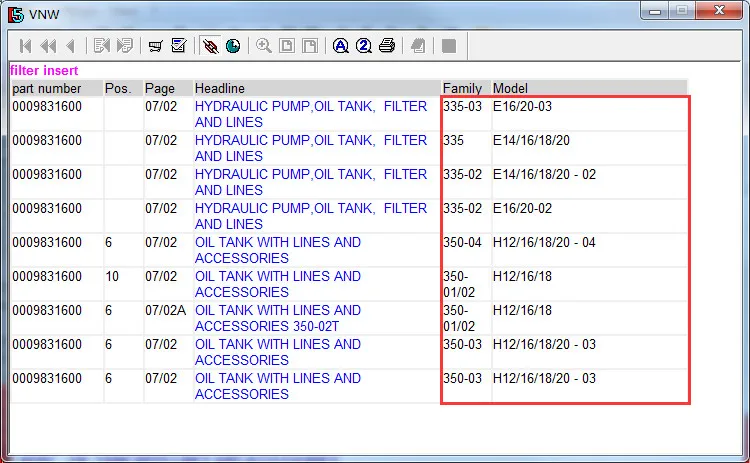Click the circled letter A icon
750x463 pixels.
pyautogui.click(x=341, y=46)
